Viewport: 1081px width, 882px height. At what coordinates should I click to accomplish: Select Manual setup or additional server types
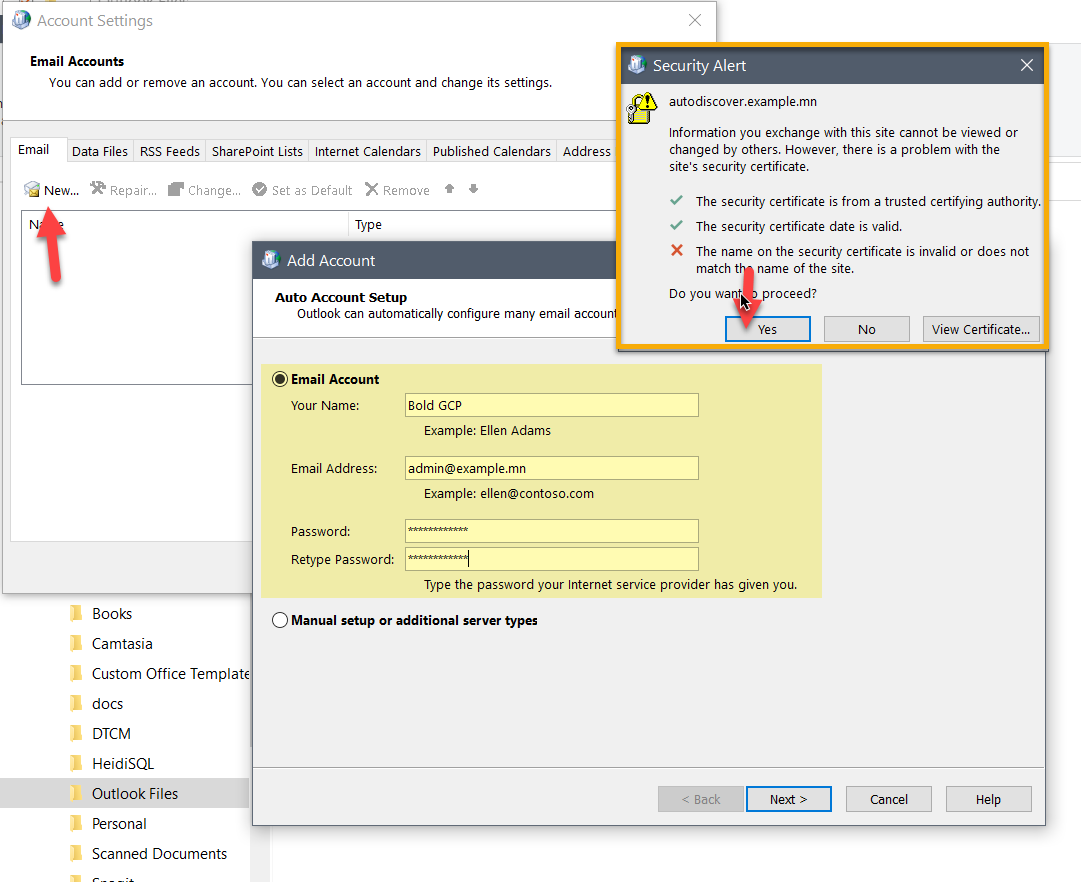click(x=280, y=620)
